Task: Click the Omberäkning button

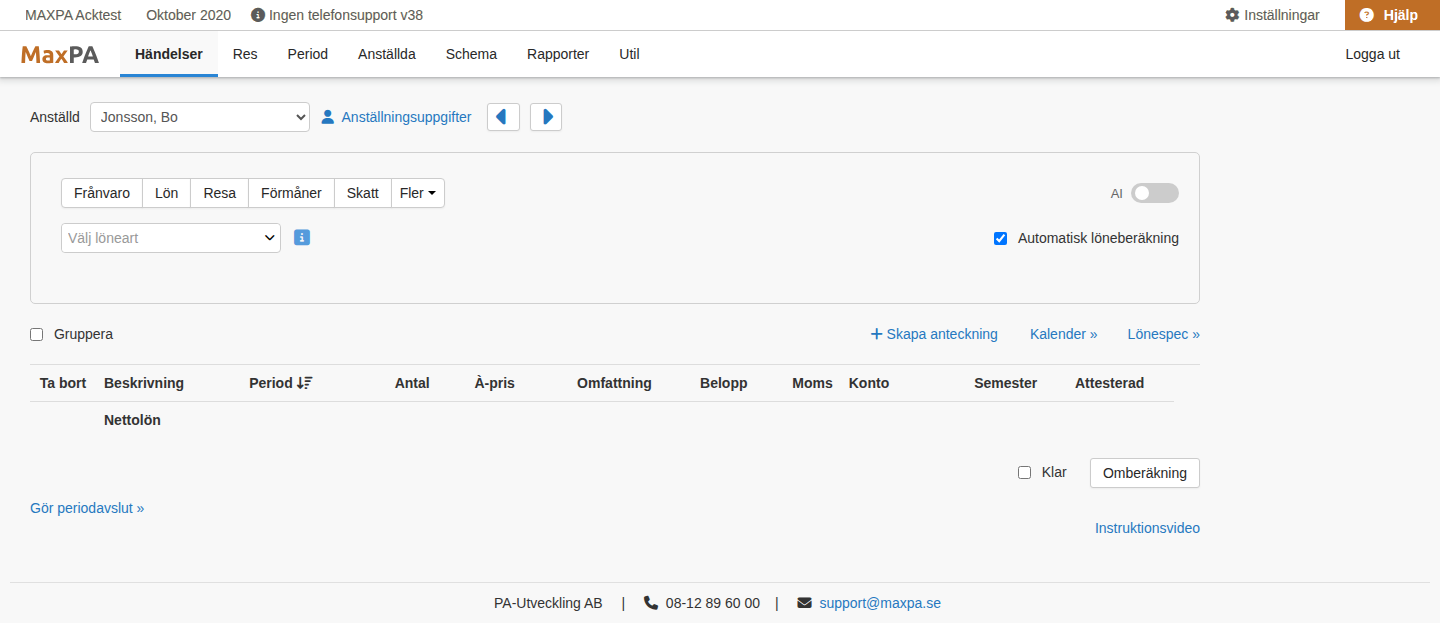Action: 1145,473
